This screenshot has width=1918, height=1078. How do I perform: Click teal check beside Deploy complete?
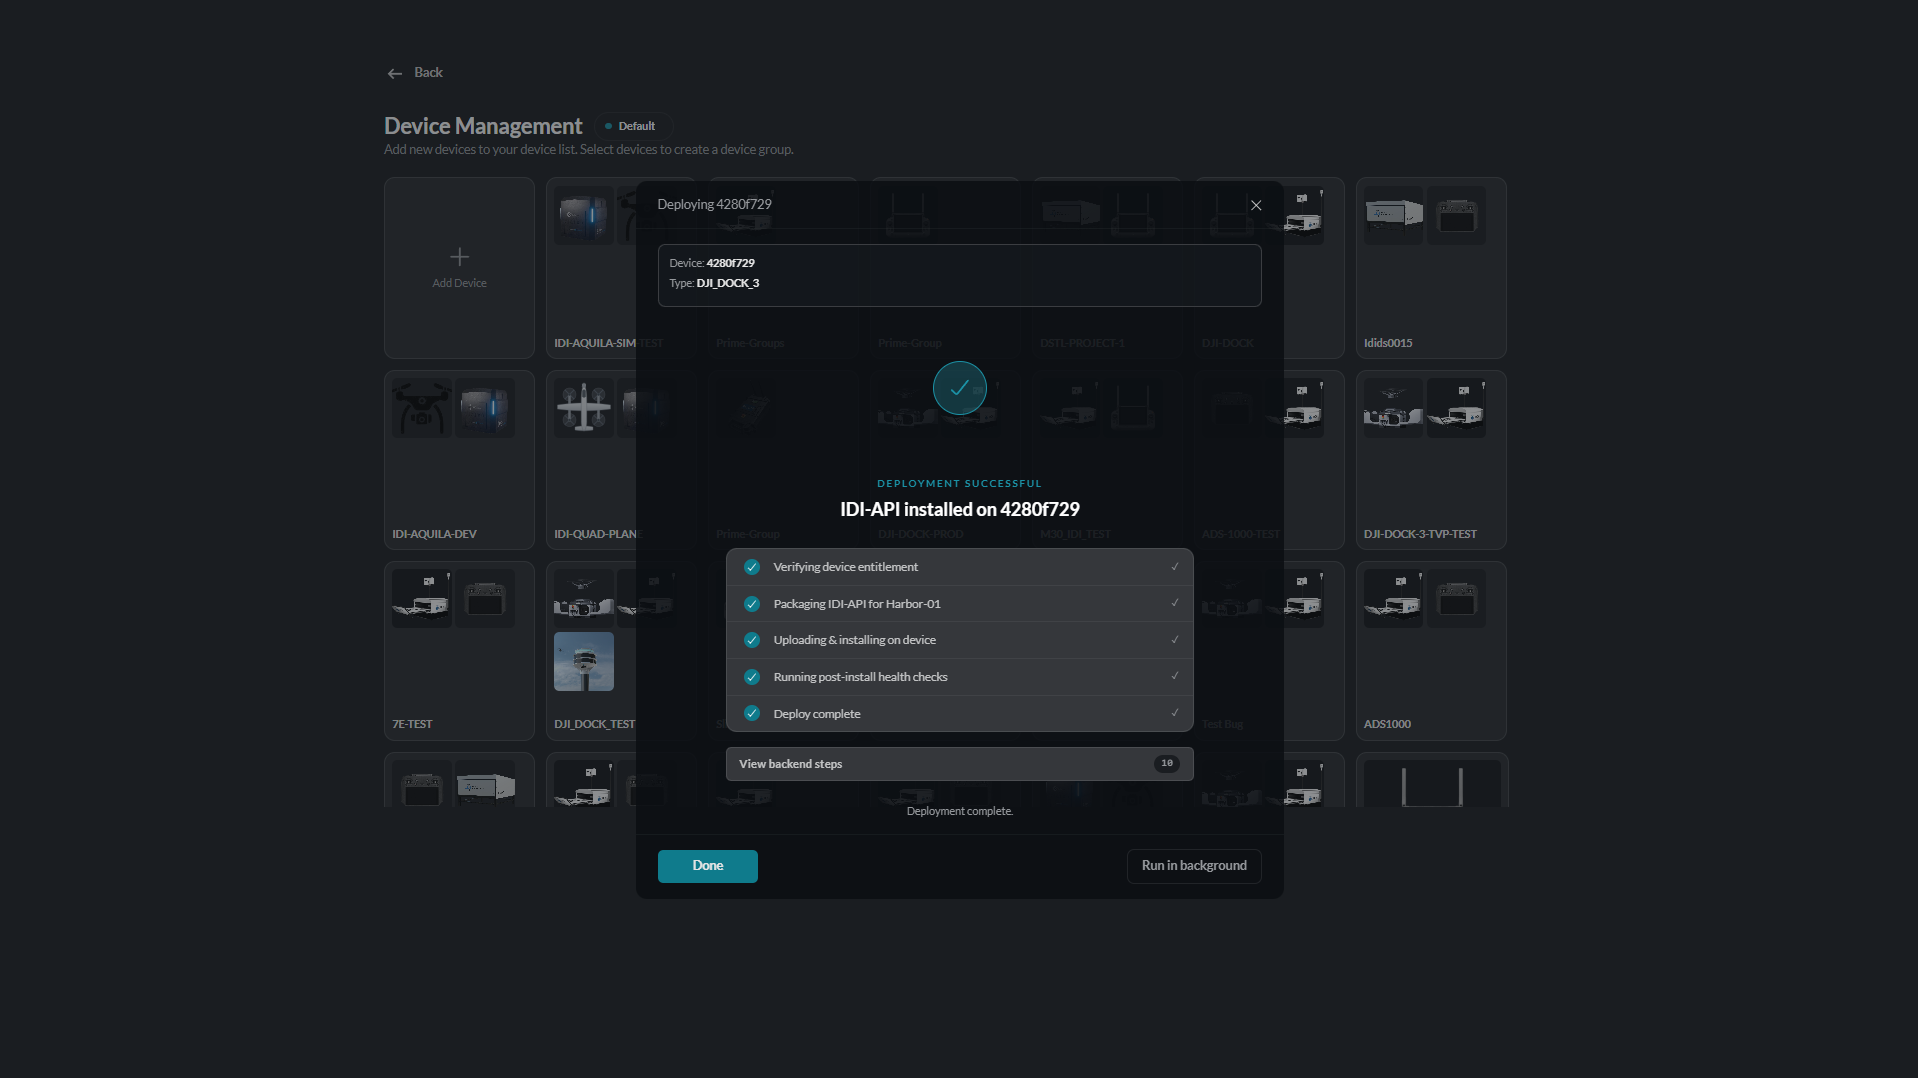(x=752, y=714)
